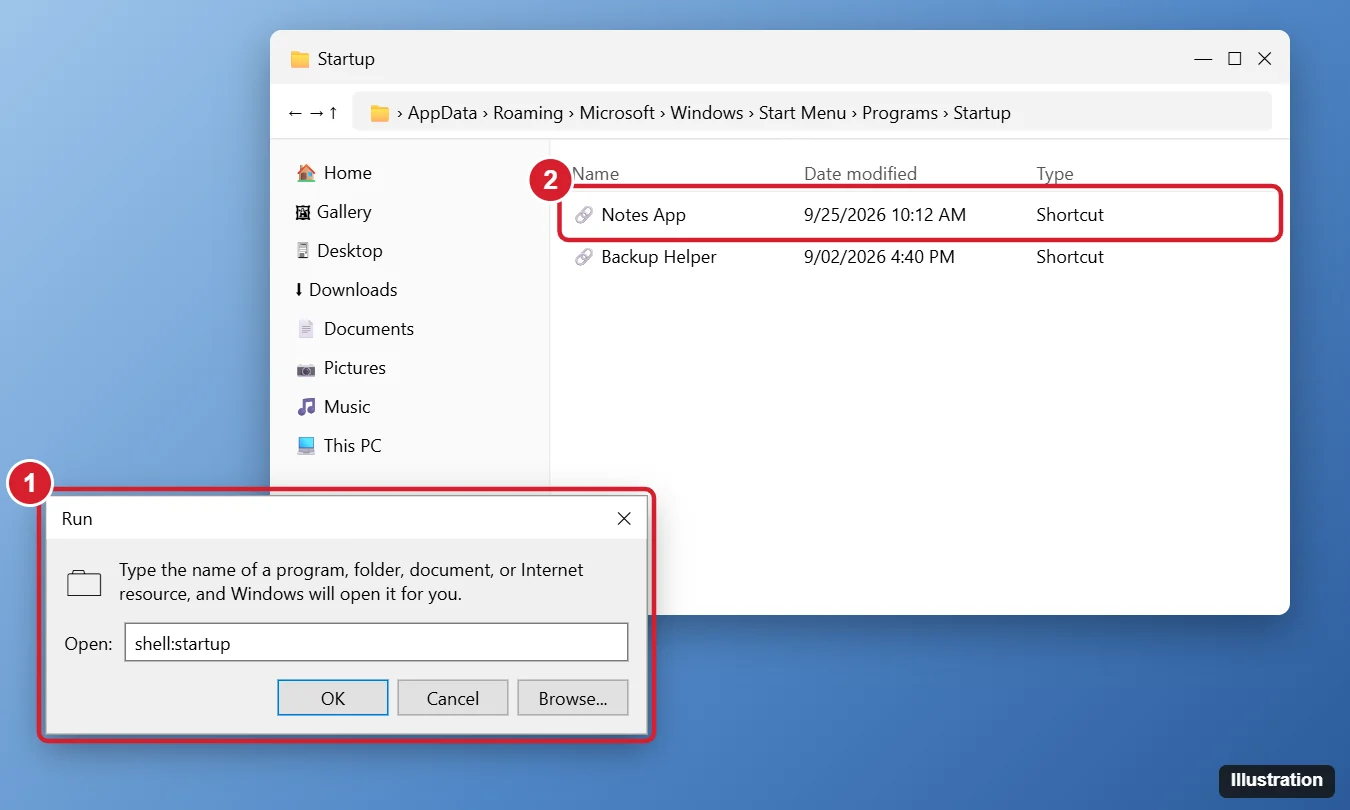Image resolution: width=1350 pixels, height=810 pixels.
Task: Open Downloads via its arrow icon
Action: tap(299, 290)
